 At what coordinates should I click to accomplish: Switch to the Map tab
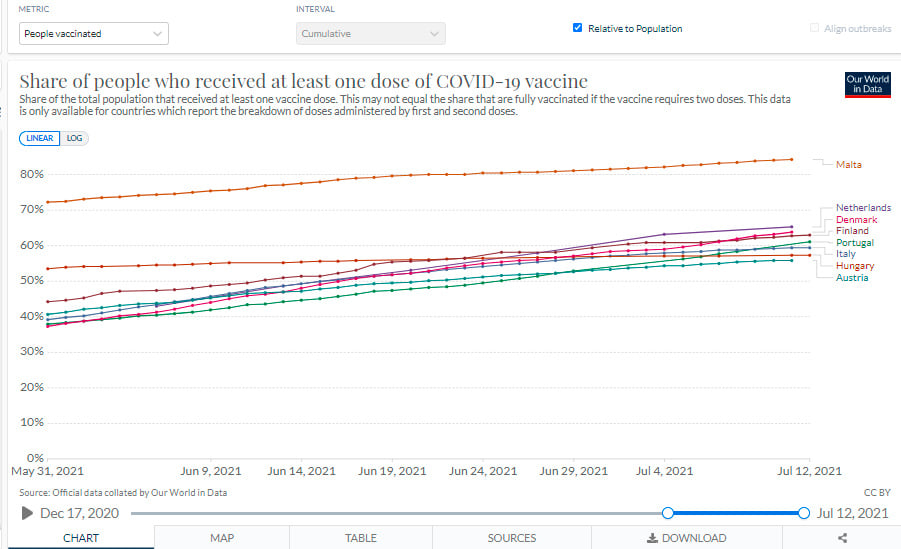coord(222,538)
